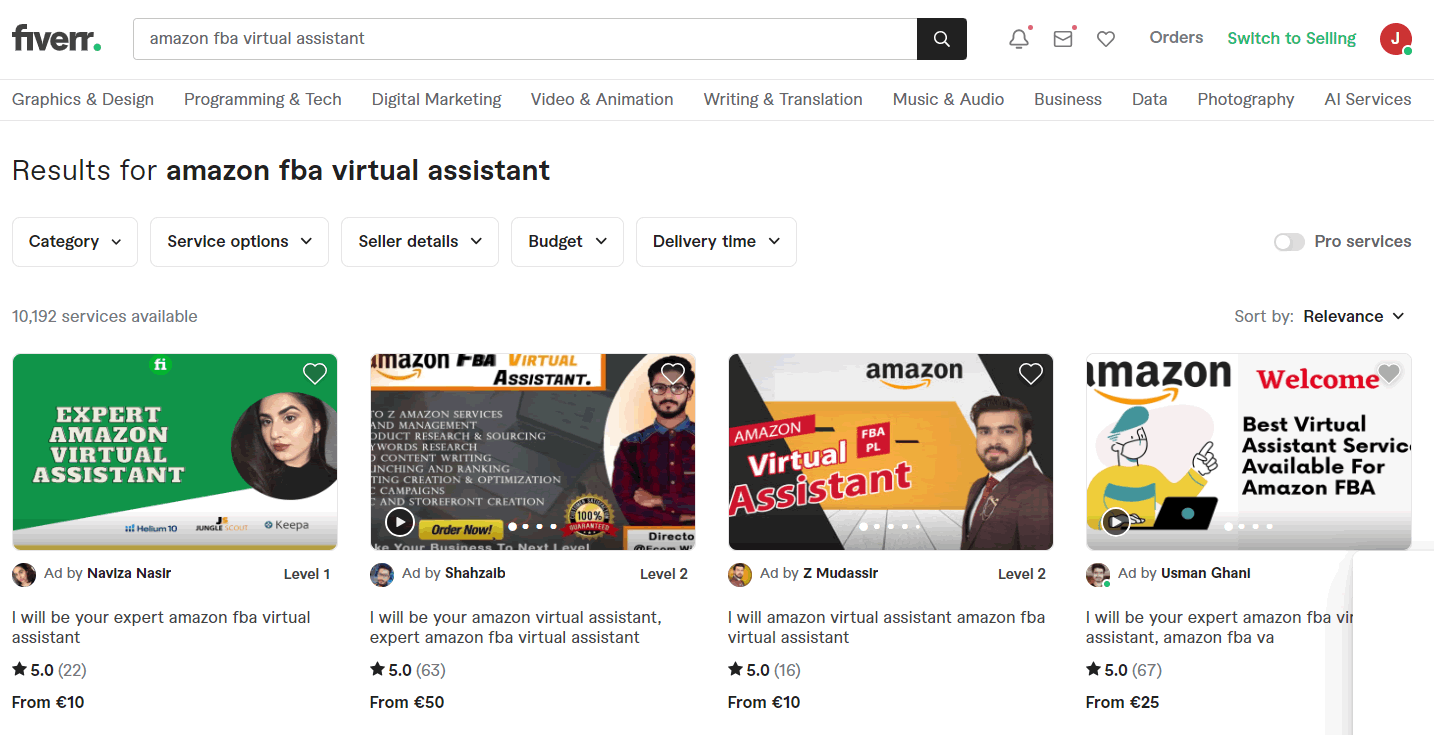Play the Usman Ghani gig video

point(1115,522)
